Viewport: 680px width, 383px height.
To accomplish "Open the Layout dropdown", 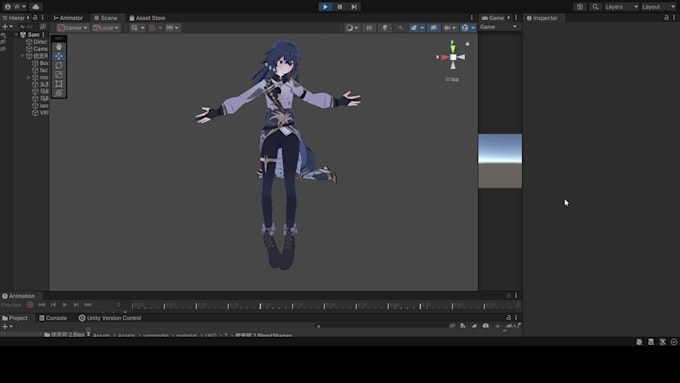I will 658,7.
